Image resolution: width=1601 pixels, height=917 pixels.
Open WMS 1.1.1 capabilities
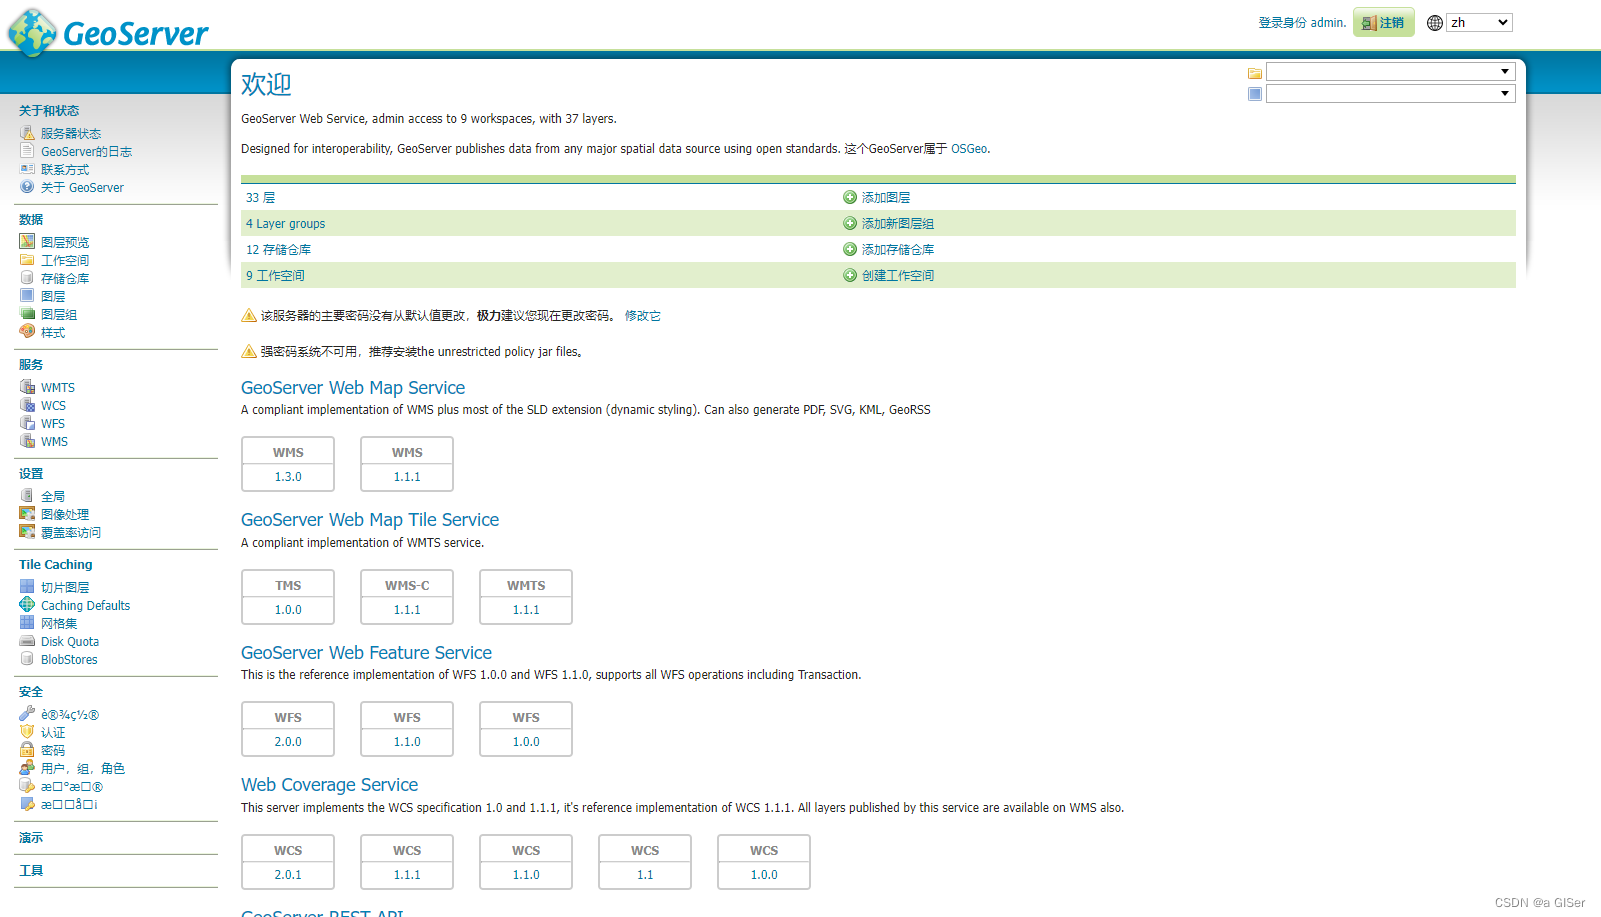tap(407, 476)
